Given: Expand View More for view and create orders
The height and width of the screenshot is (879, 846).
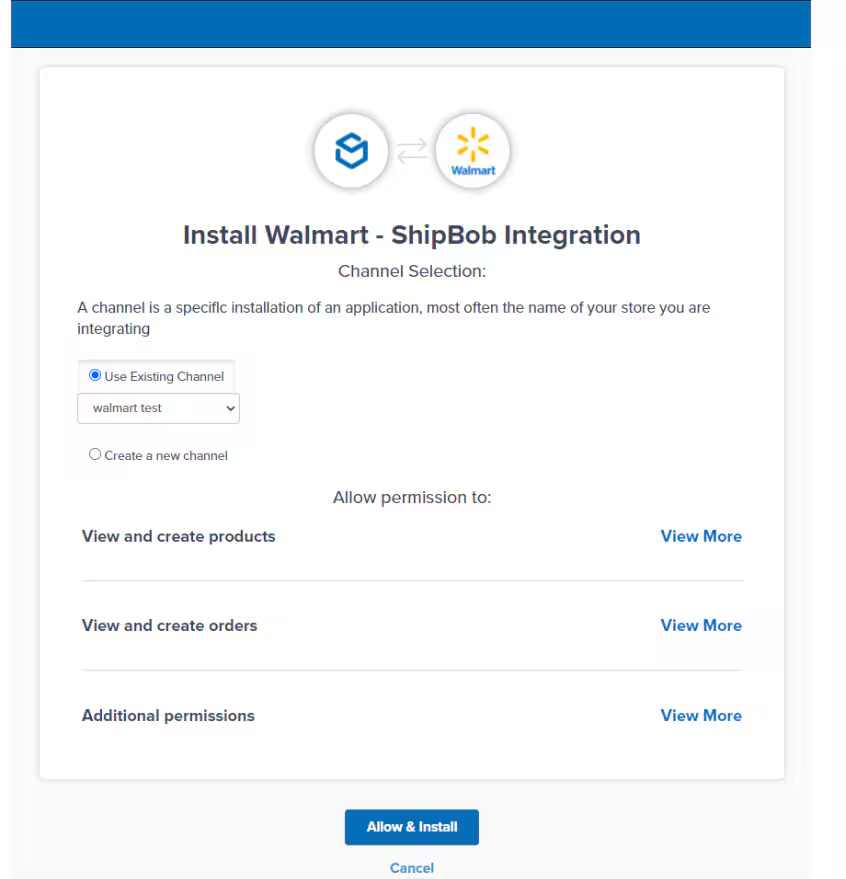Looking at the screenshot, I should tap(701, 625).
